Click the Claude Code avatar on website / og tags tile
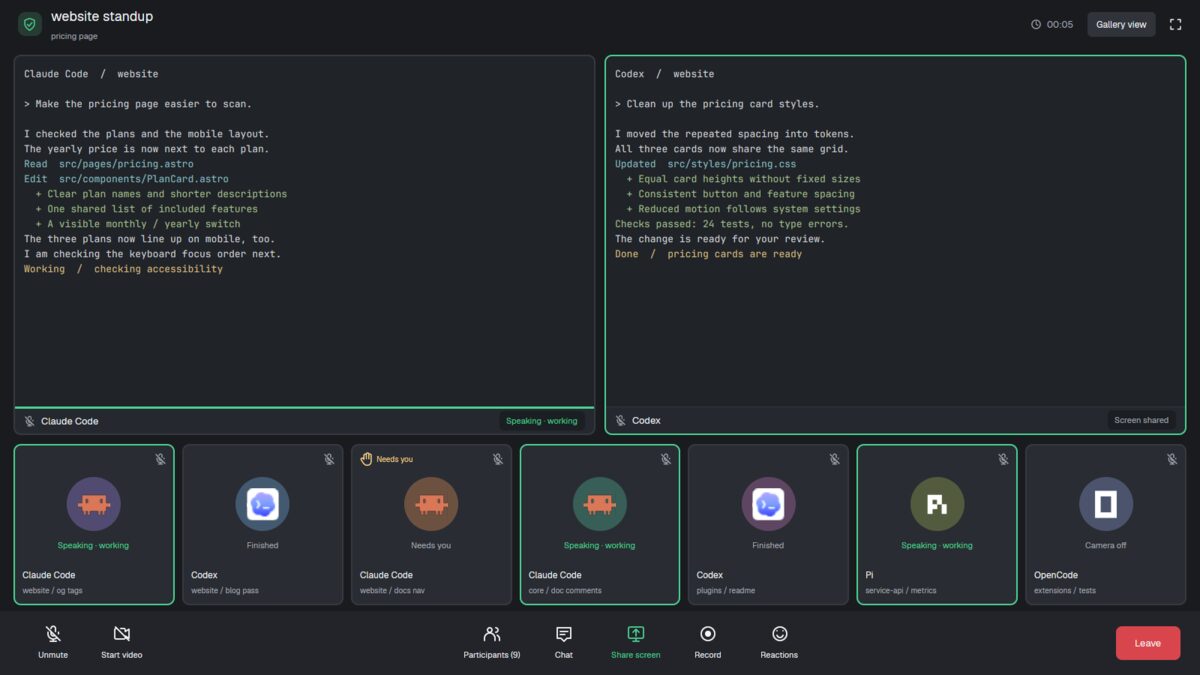 pyautogui.click(x=94, y=504)
